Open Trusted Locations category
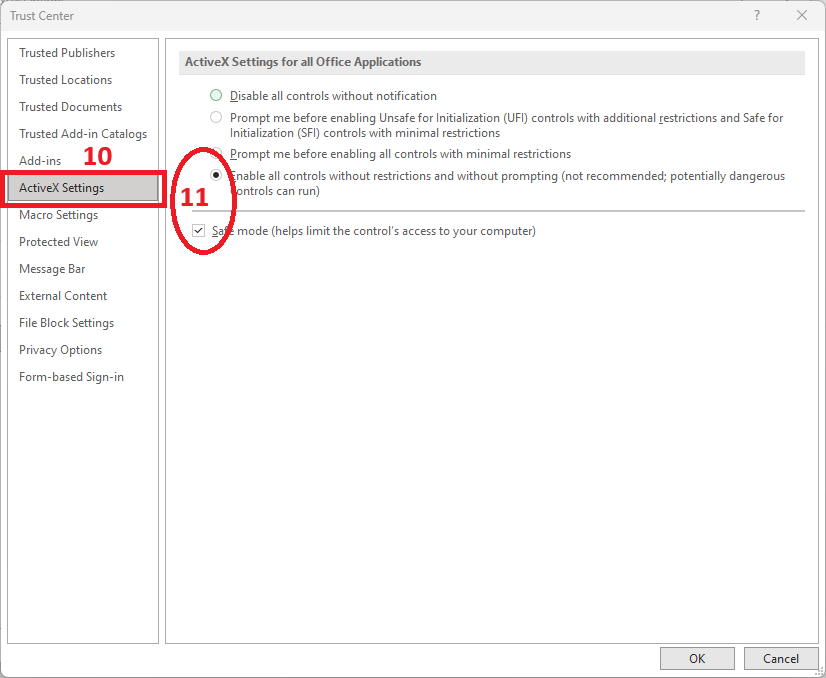This screenshot has width=826, height=678. pyautogui.click(x=66, y=80)
